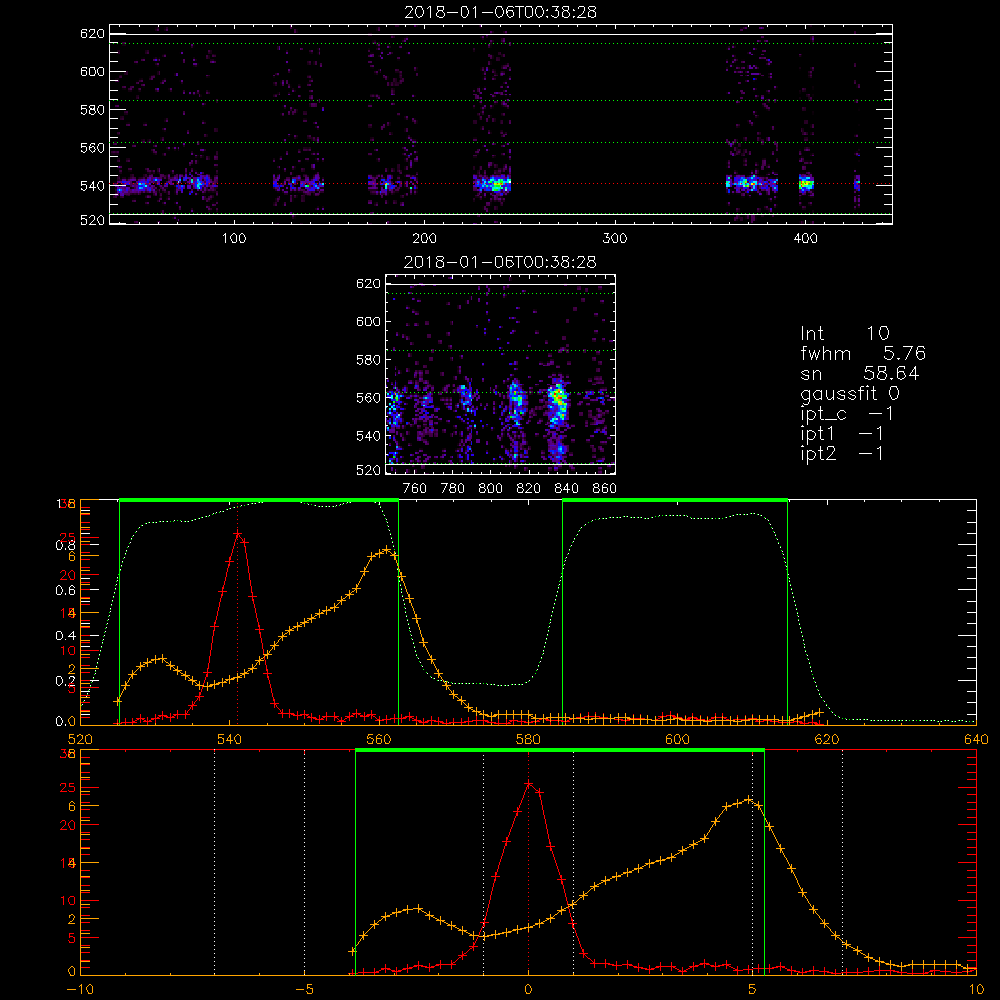
Task: Select the 'Int 10' readout line
Action: click(845, 333)
